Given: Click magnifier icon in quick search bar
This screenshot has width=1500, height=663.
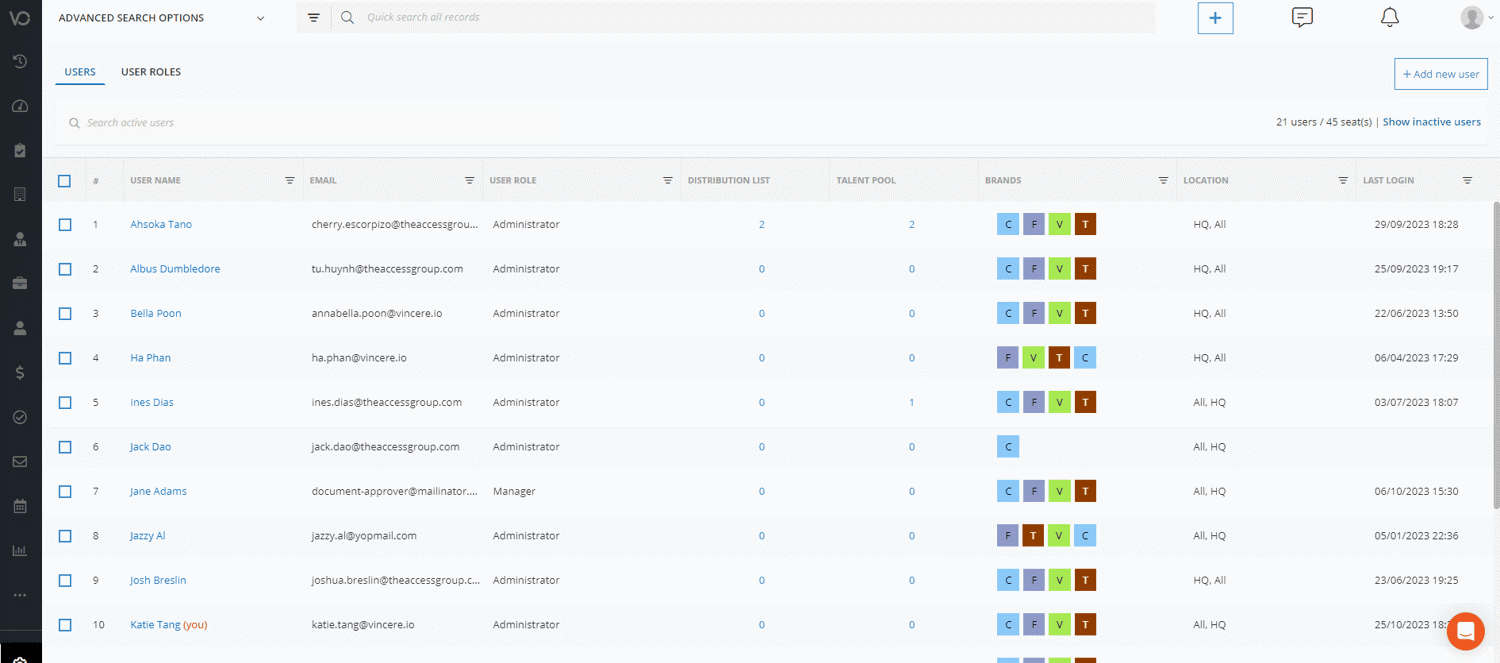Looking at the screenshot, I should coord(347,18).
